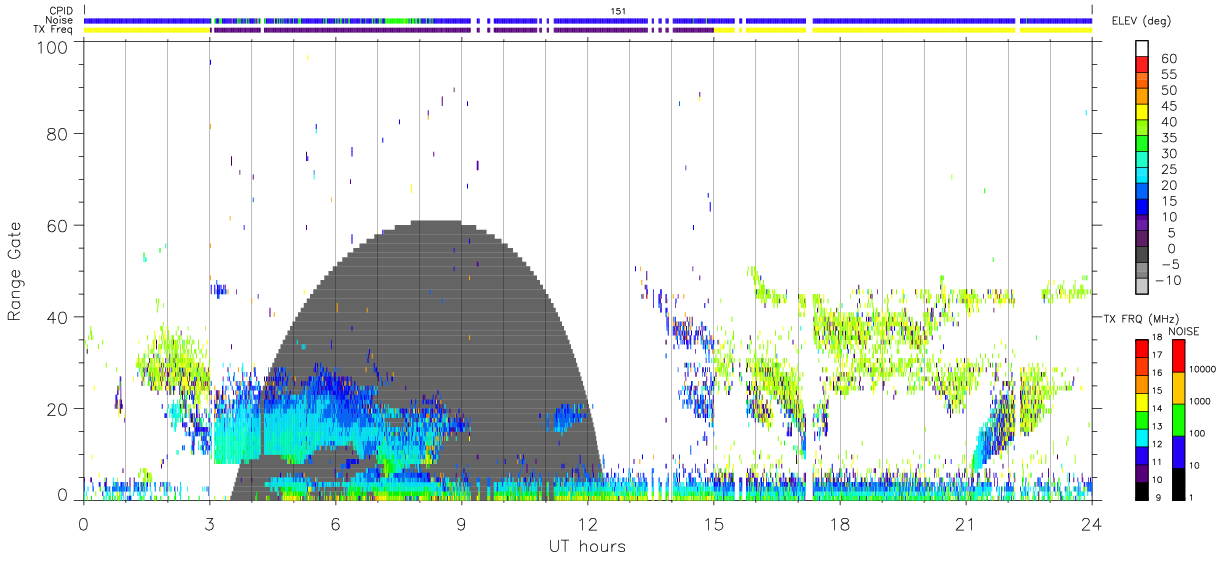The width and height of the screenshot is (1228, 567).
Task: Pick the green segment of NOISE color bar
Action: [x=1178, y=420]
